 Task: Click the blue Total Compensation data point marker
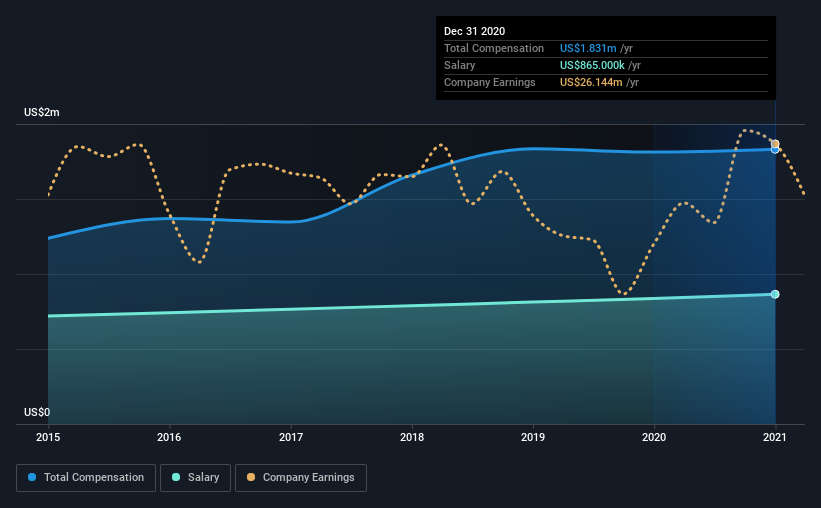coord(774,150)
